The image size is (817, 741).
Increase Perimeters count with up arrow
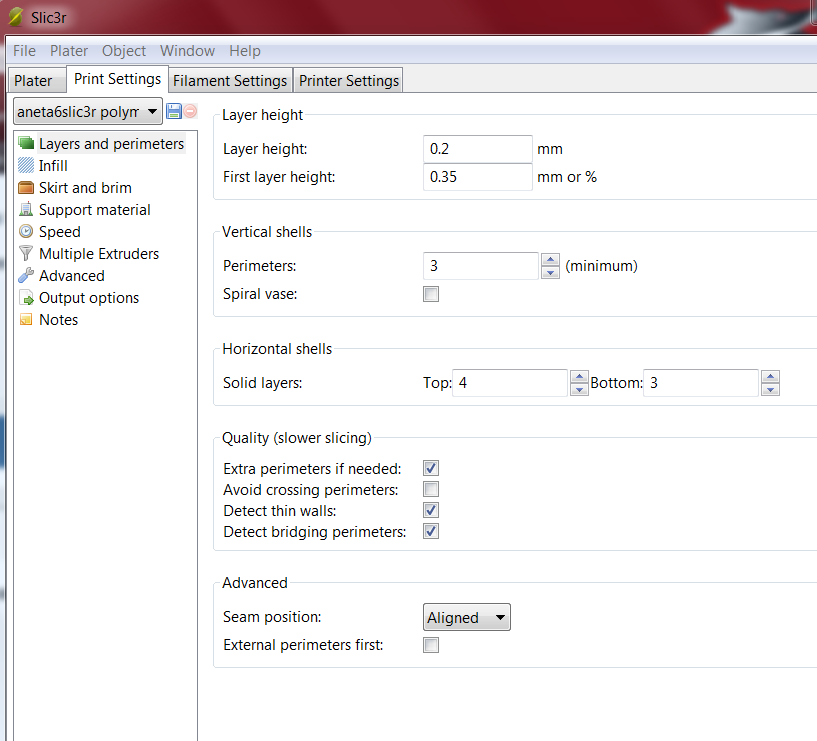coord(550,260)
